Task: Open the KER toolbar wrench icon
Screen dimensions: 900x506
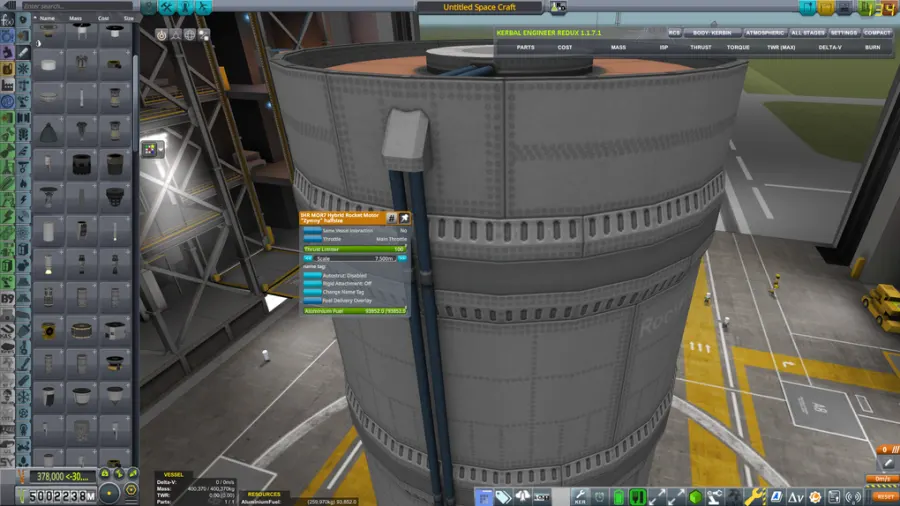Action: (580, 496)
